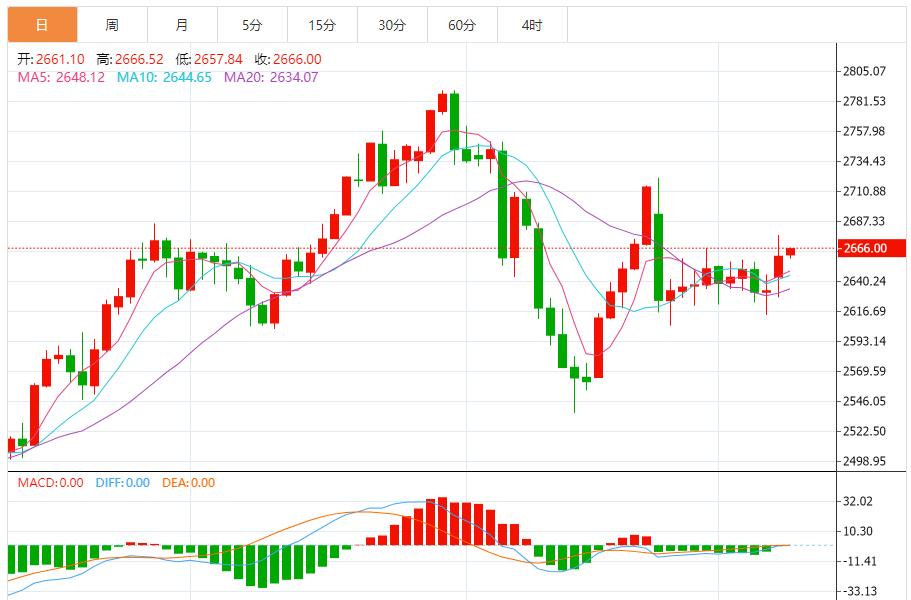Click the MA5: 2648.12 indicator label

coord(61,77)
